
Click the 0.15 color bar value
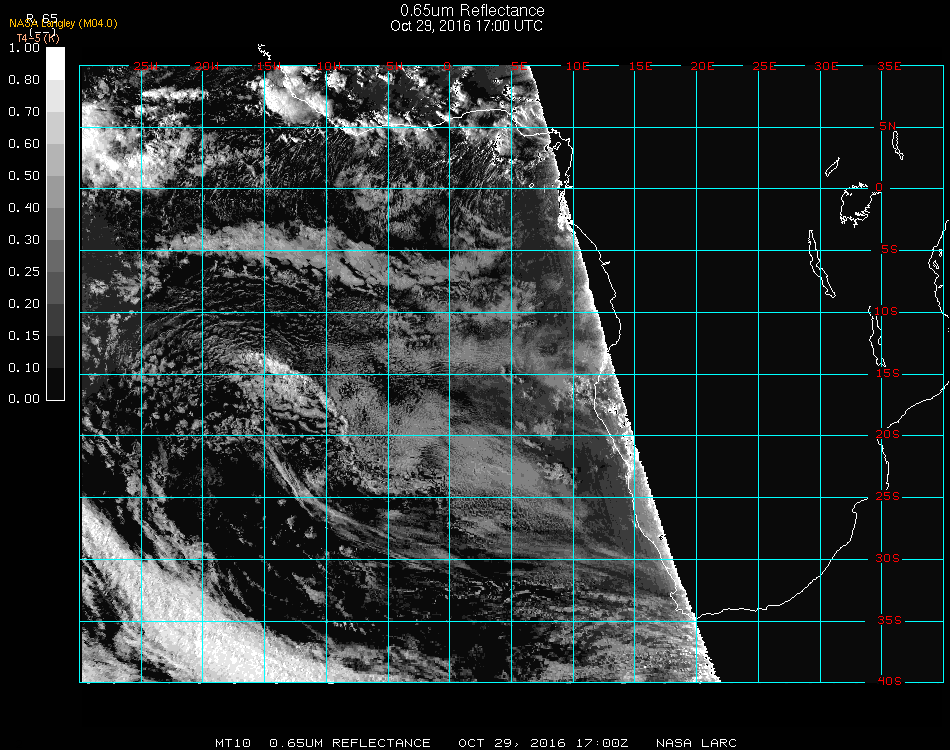point(24,336)
